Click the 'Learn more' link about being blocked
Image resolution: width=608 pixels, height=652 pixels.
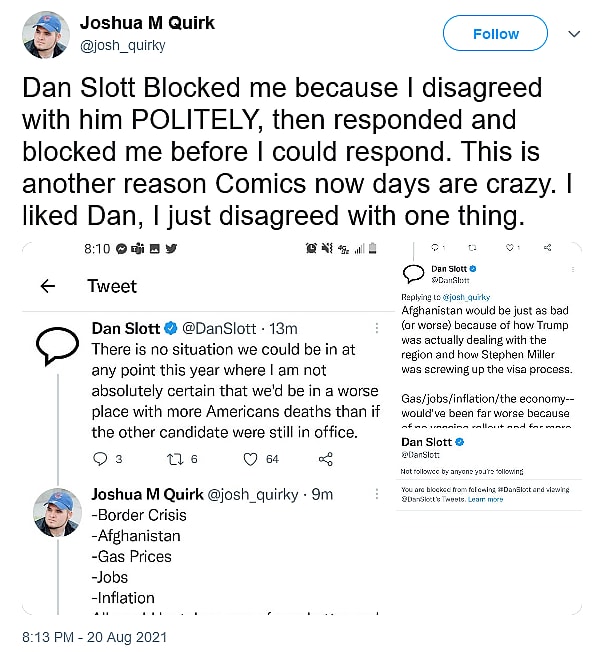486,498
